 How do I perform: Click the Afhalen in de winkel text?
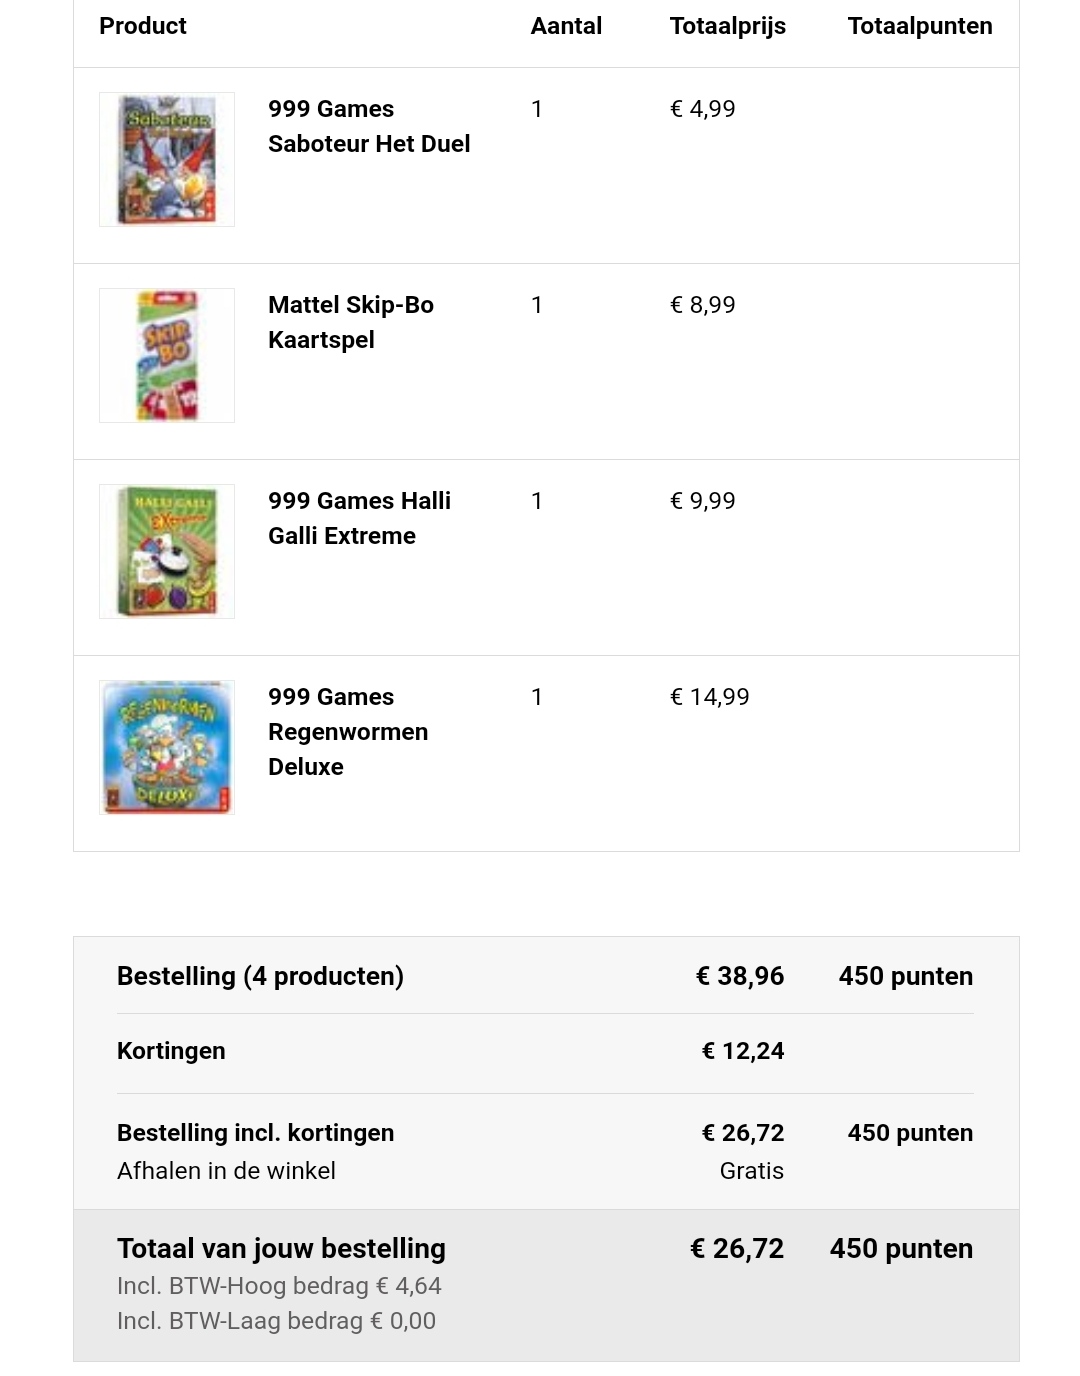[x=226, y=1171]
